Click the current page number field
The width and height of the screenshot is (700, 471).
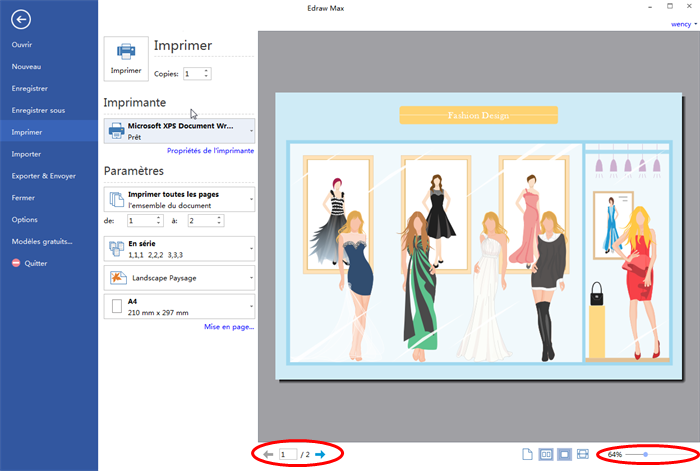pos(288,455)
